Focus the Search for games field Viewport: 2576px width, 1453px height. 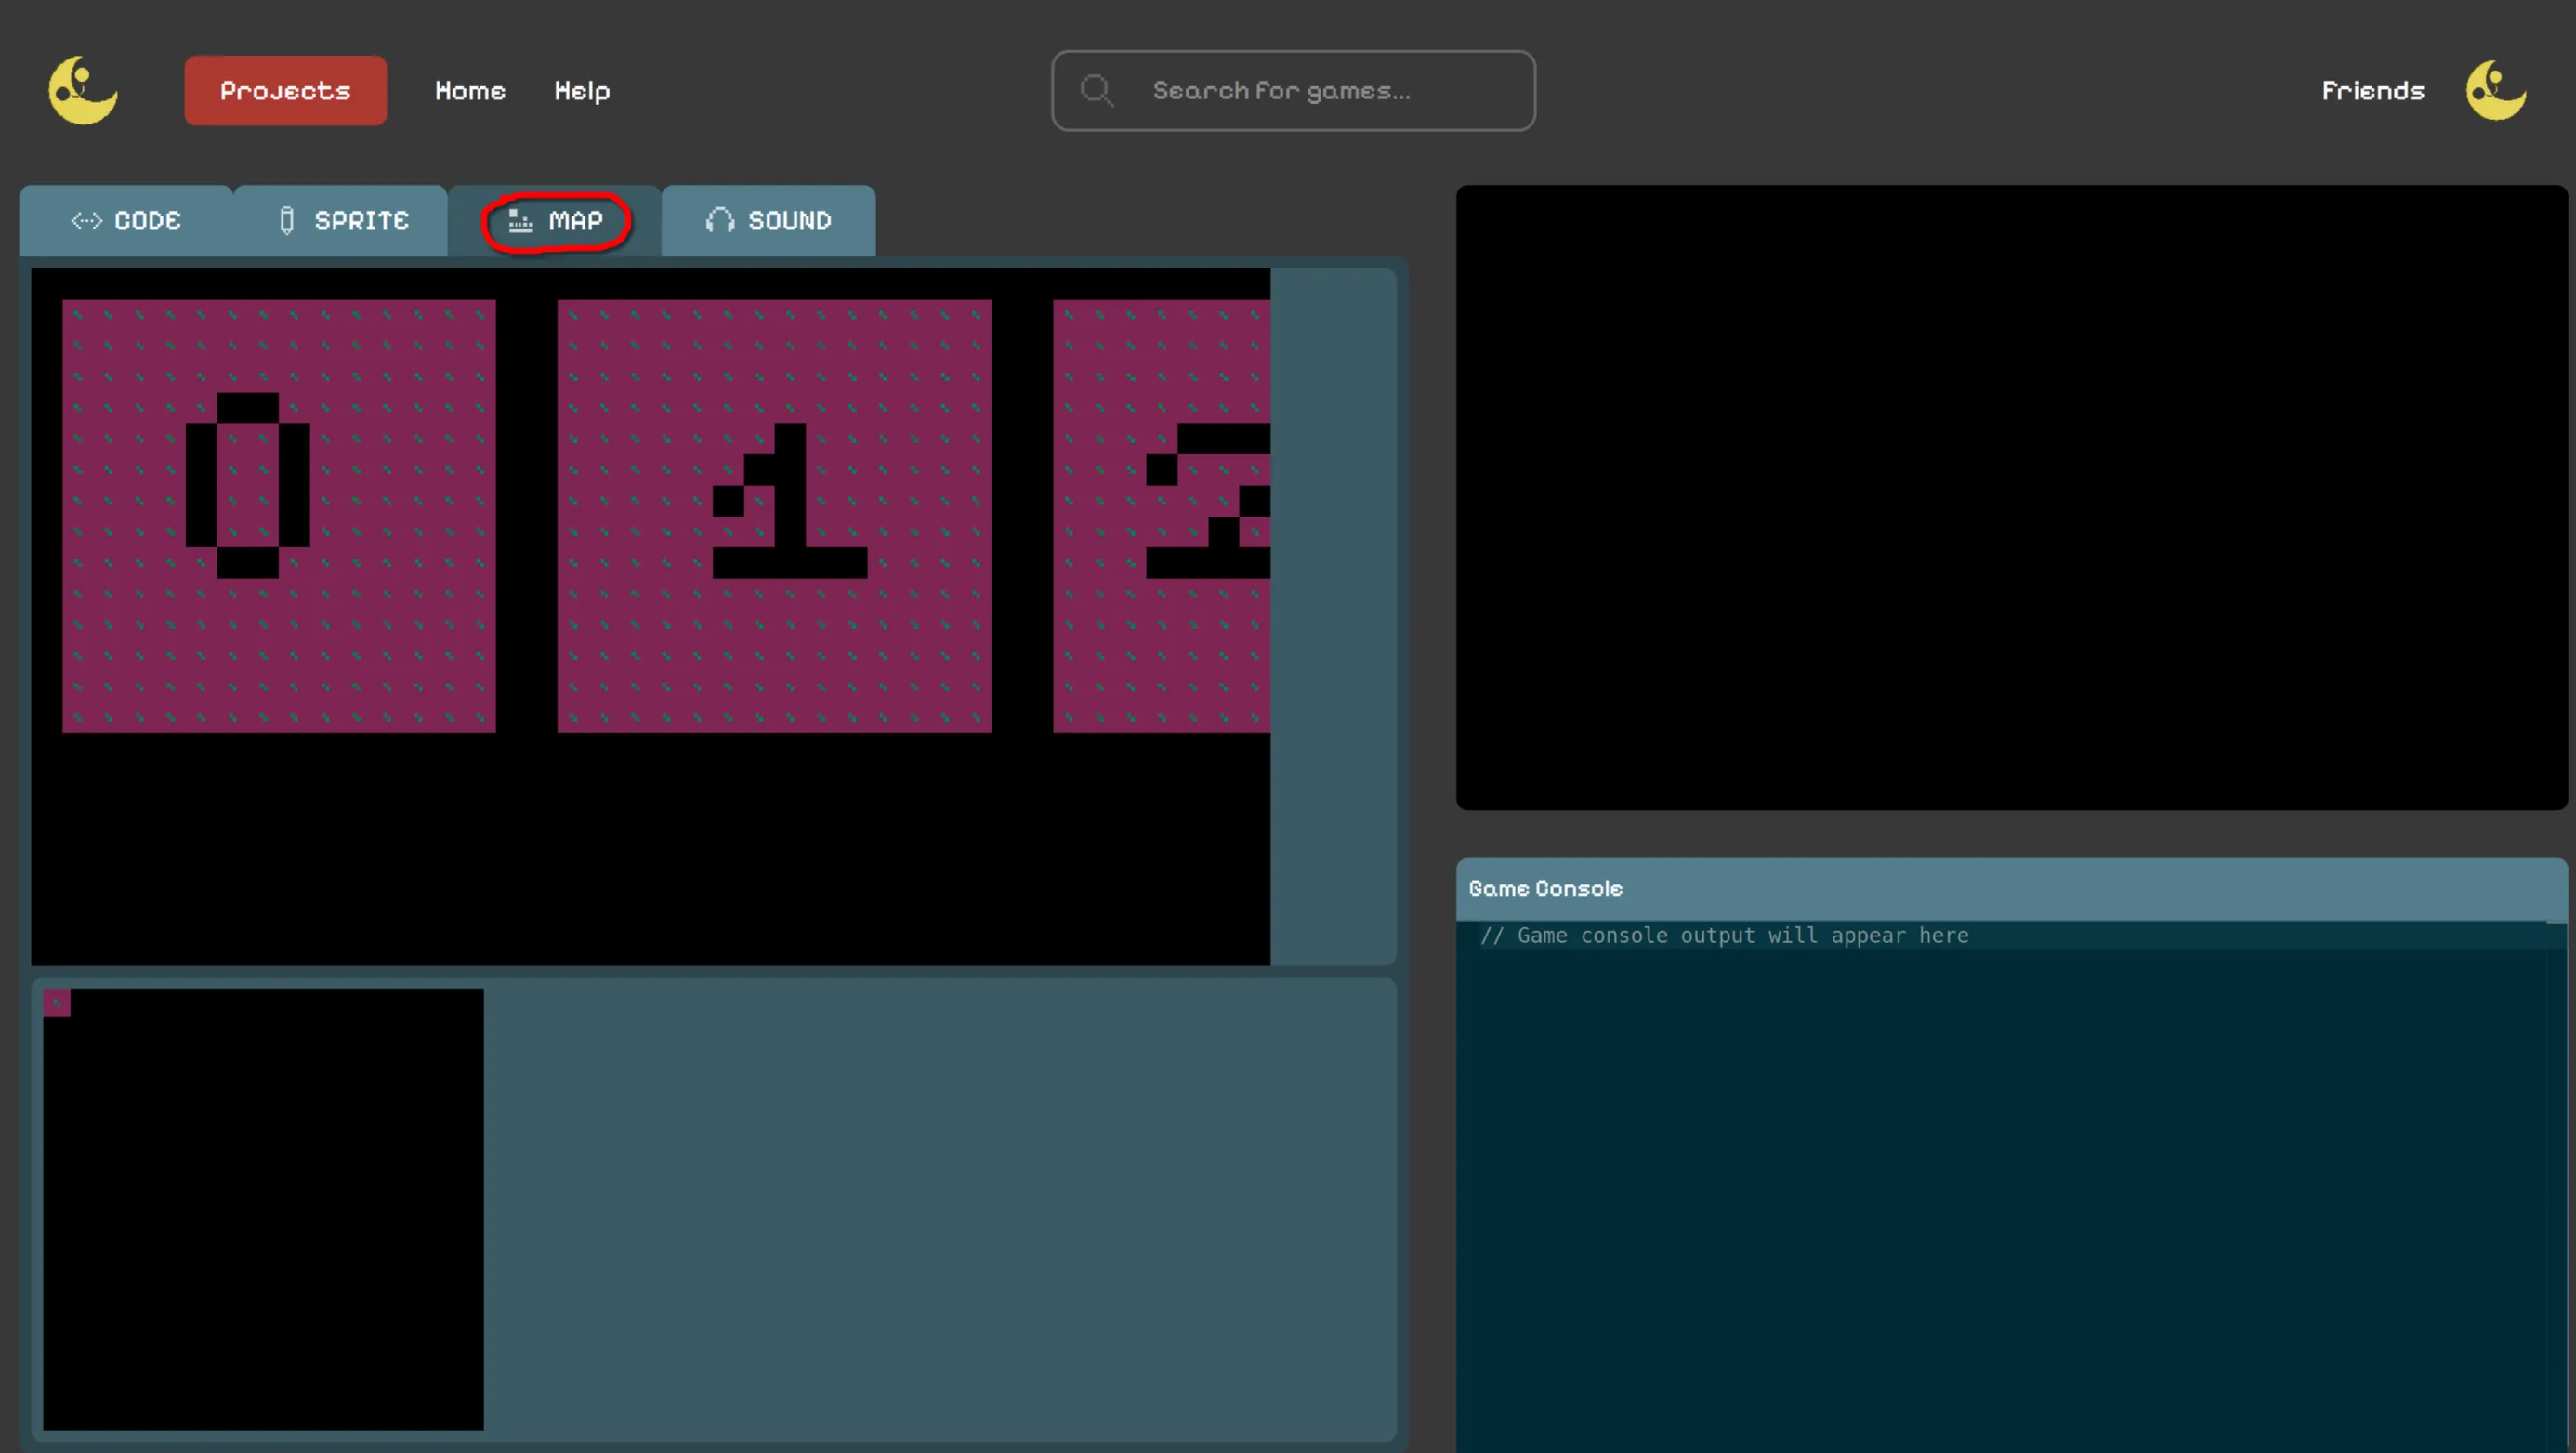1293,90
